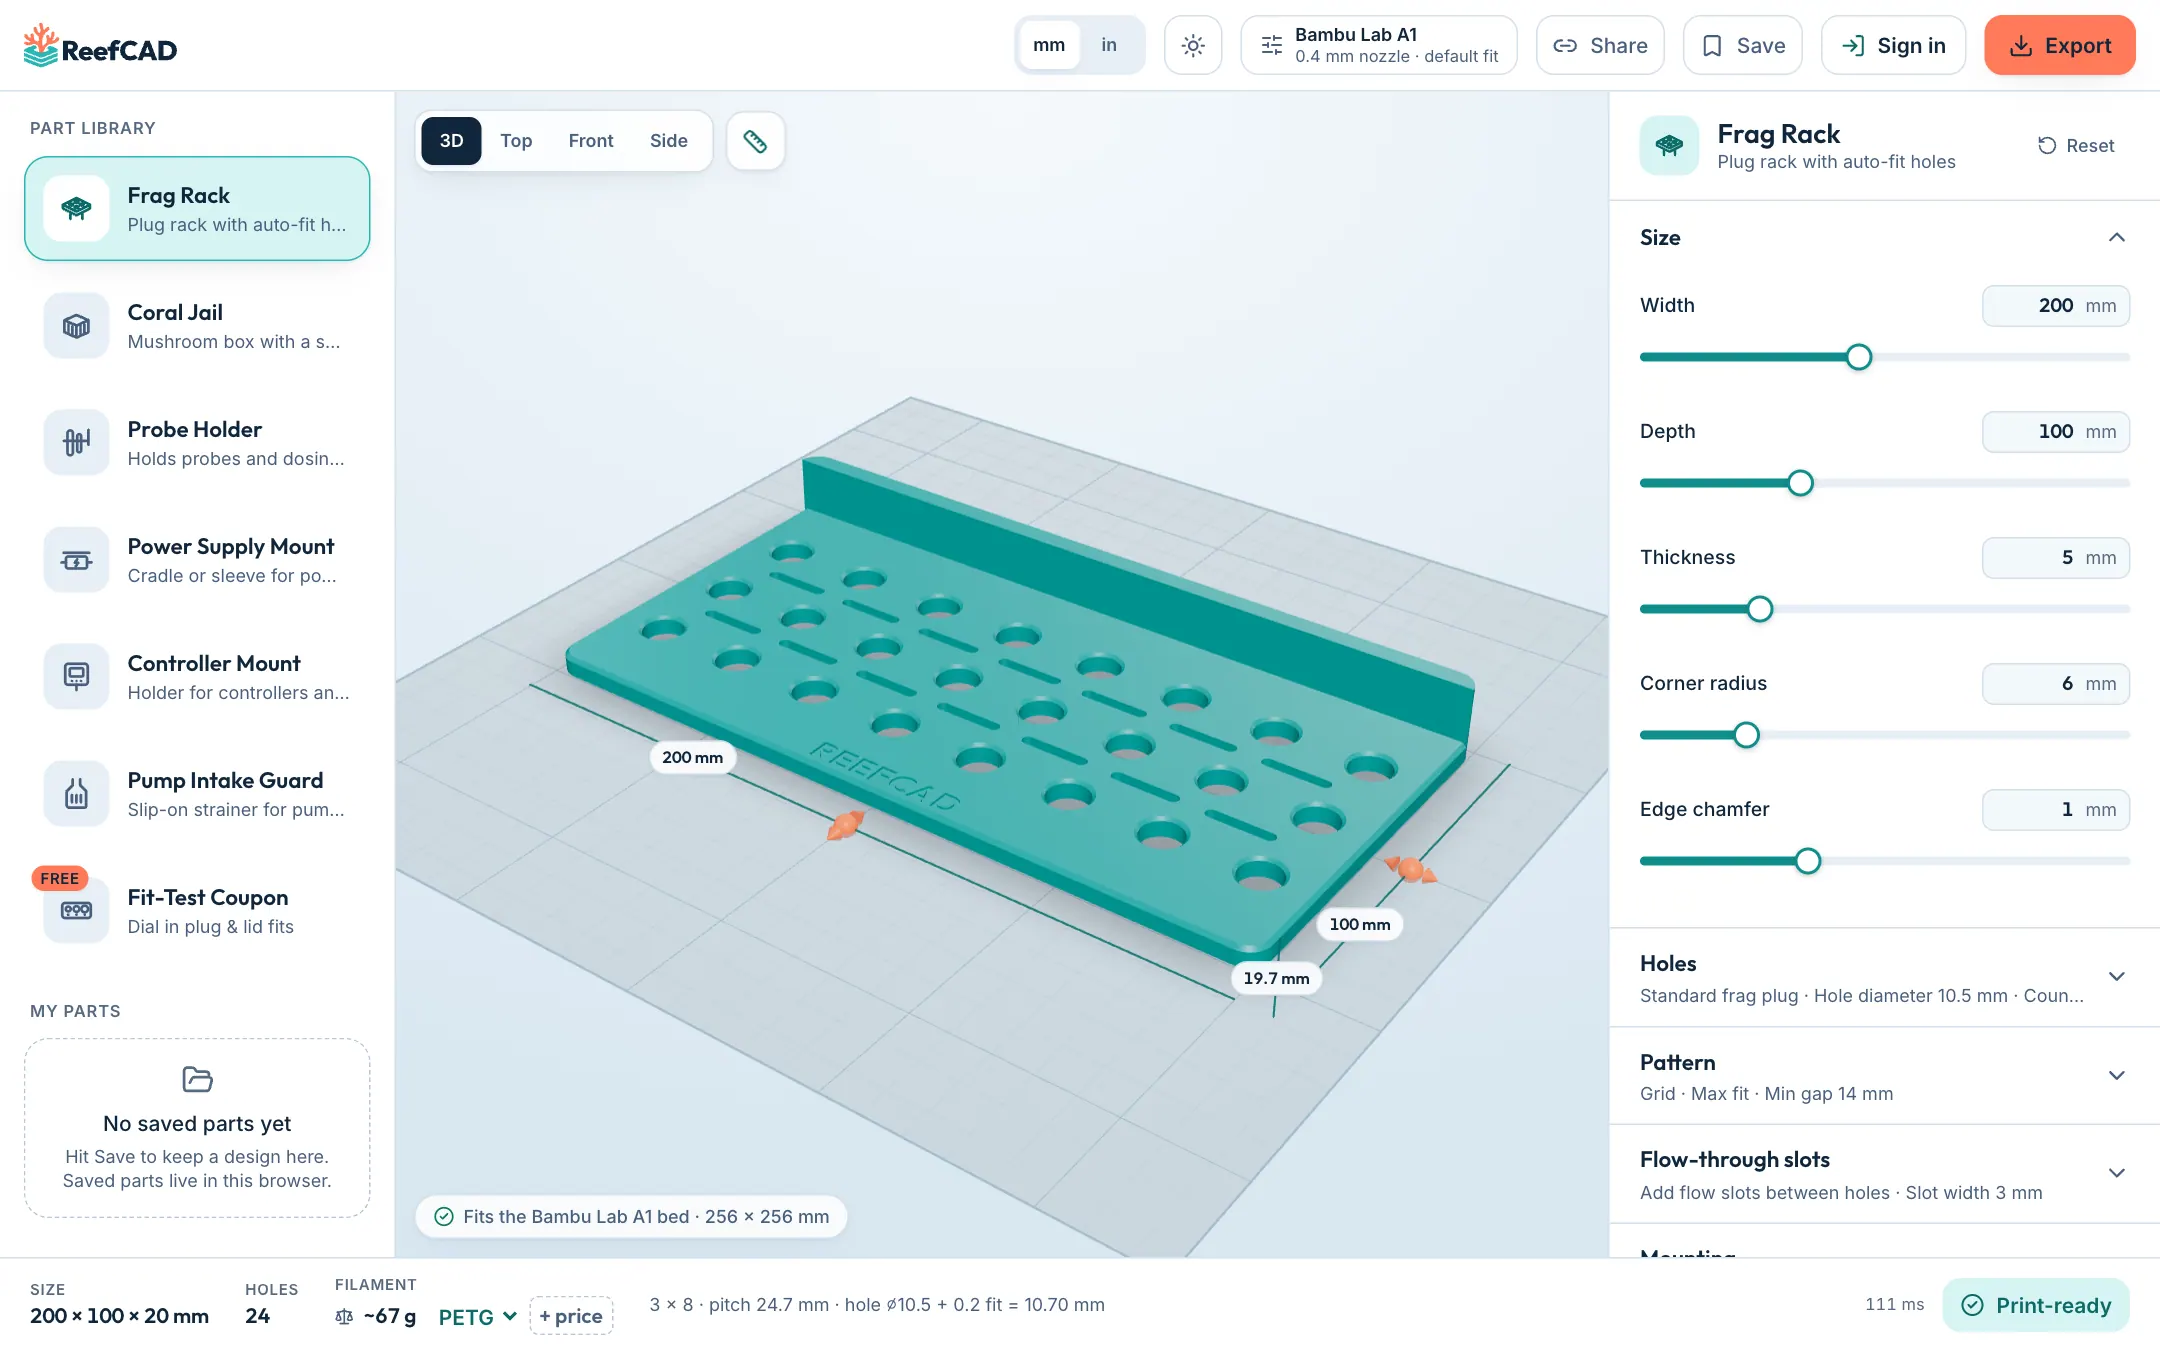Choose the Power Supply Mount icon
This screenshot has height=1350, width=2160.
(x=76, y=559)
